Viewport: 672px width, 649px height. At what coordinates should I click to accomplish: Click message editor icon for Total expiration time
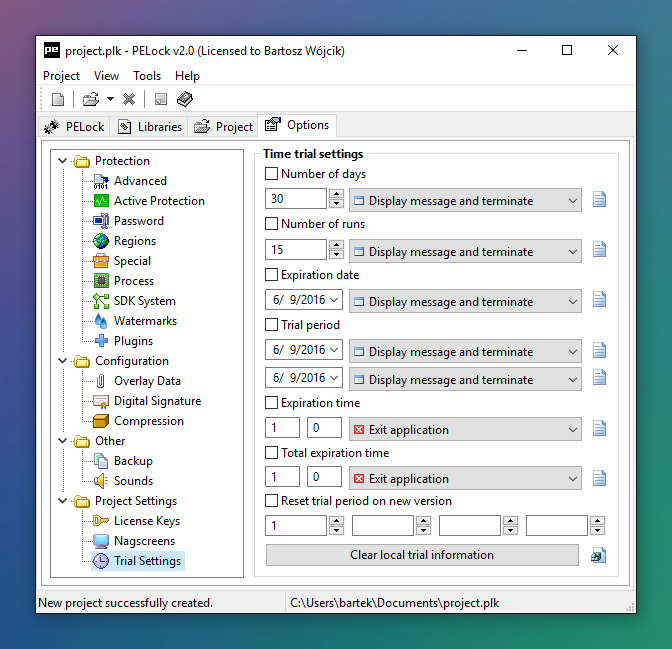[599, 478]
